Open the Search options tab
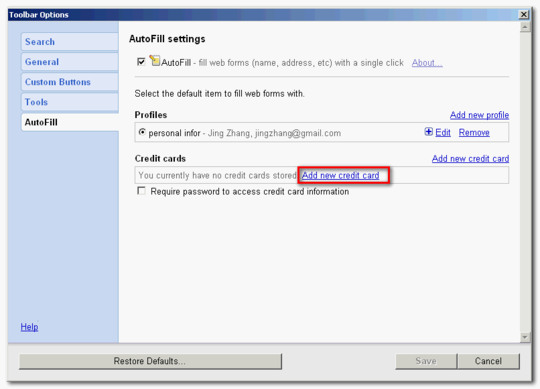Screen dimensions: 540x389 tap(70, 42)
